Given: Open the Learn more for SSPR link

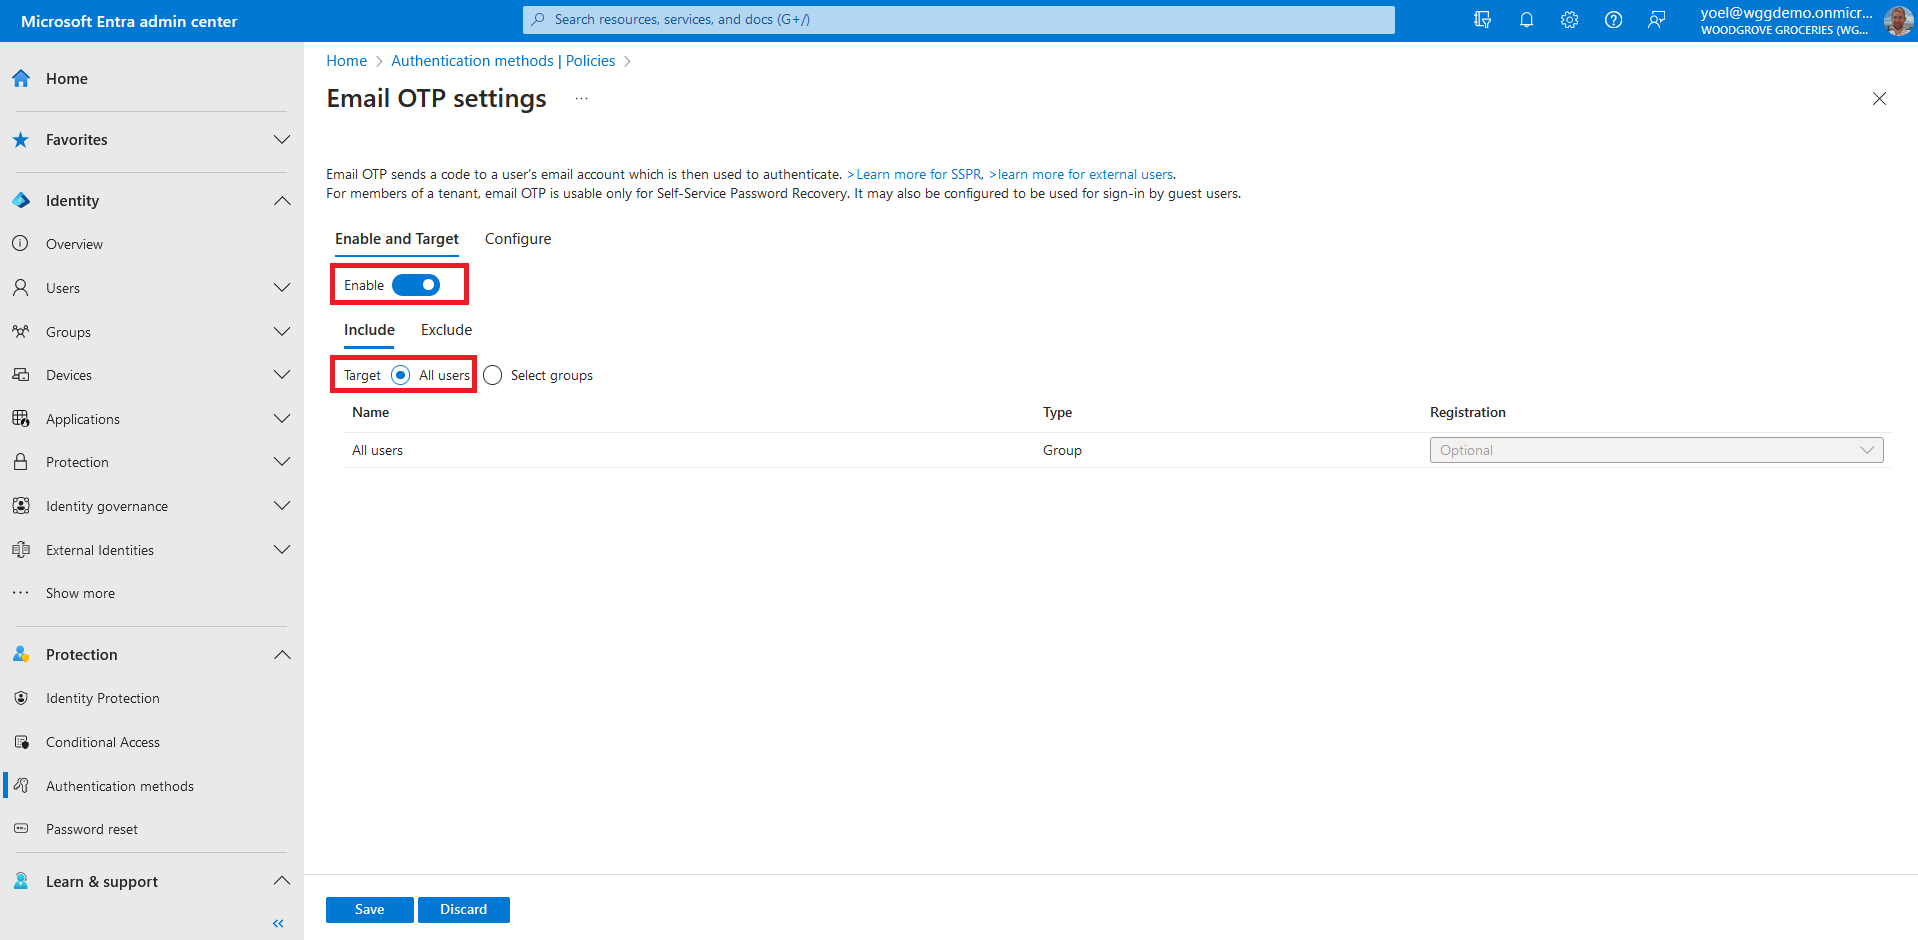Looking at the screenshot, I should click(x=918, y=174).
